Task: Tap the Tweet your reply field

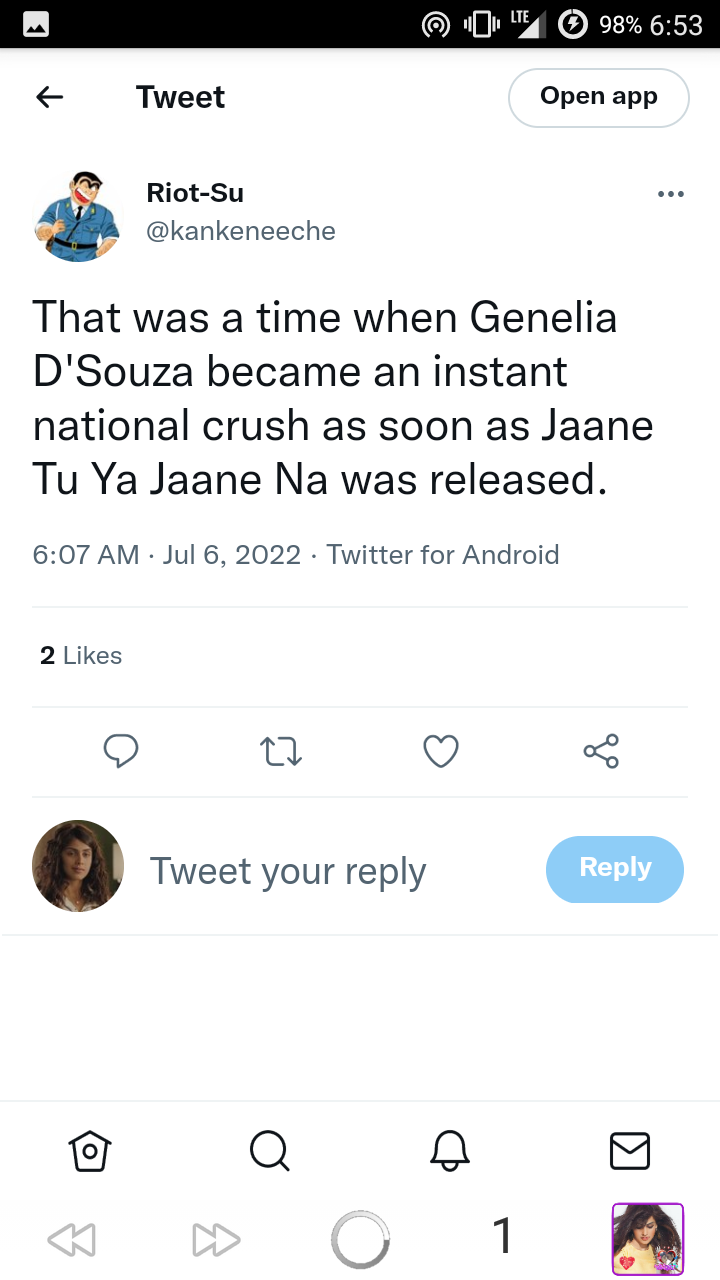Action: tap(288, 871)
